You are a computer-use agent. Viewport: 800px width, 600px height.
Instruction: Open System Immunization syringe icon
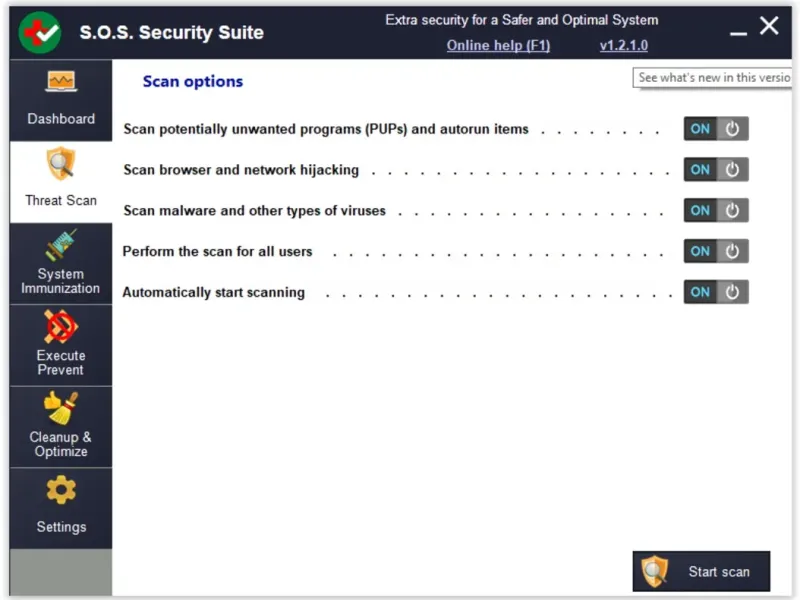click(x=61, y=245)
